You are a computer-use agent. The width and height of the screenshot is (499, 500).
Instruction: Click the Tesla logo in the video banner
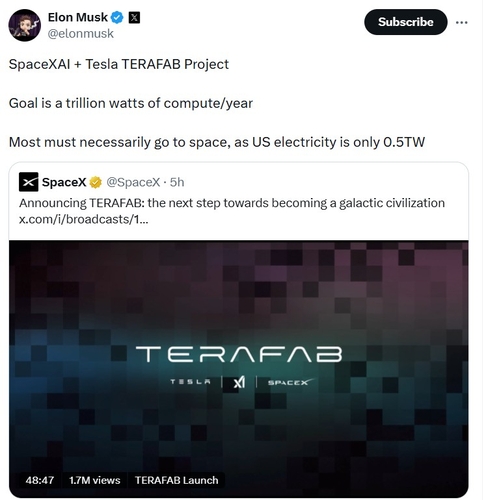click(190, 382)
